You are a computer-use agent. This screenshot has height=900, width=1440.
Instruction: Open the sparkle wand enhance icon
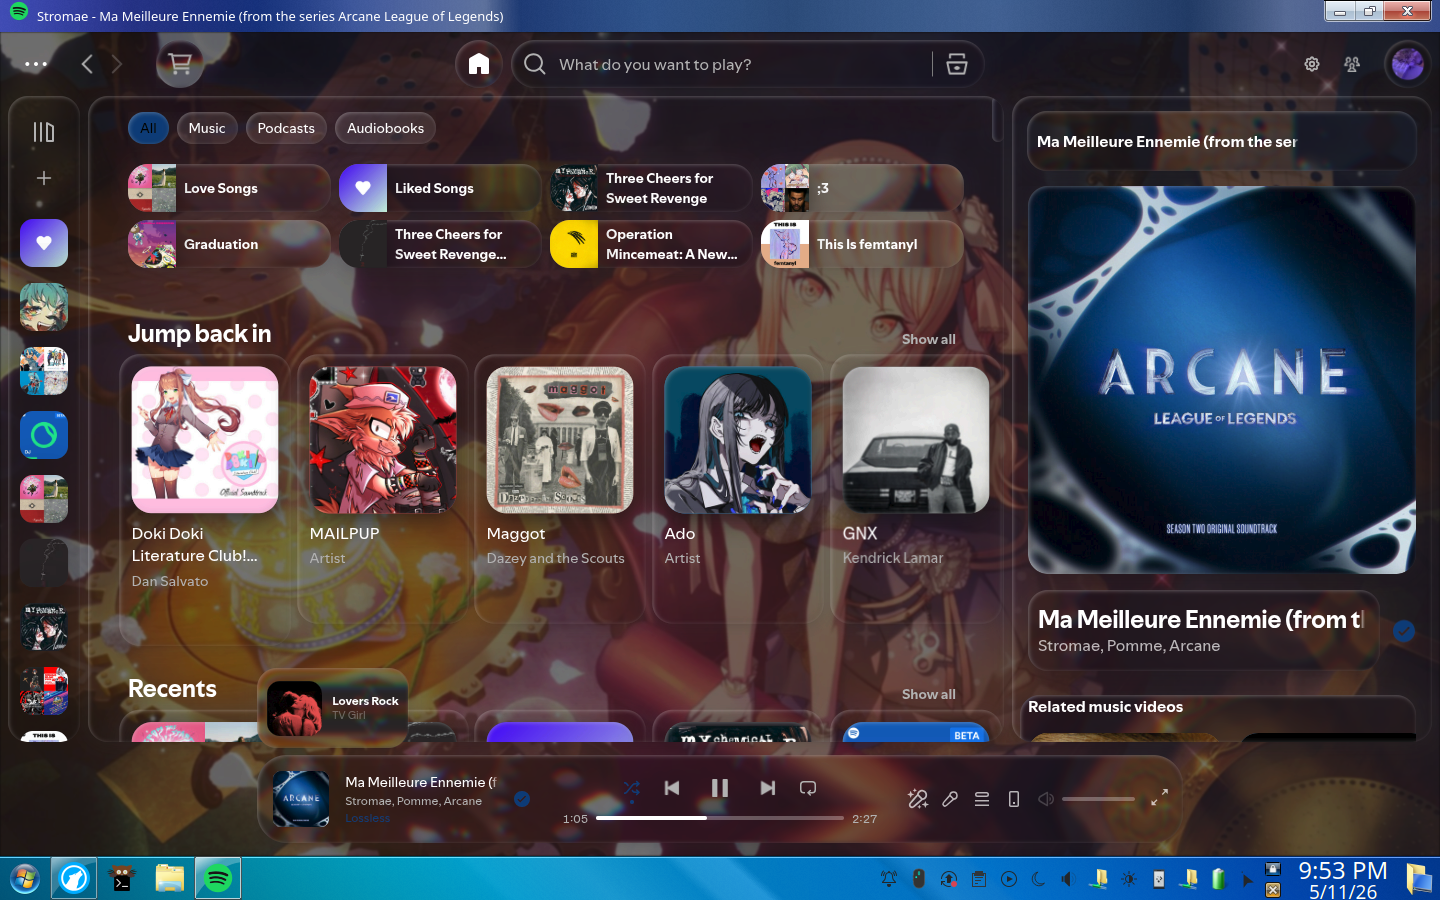[x=918, y=799]
